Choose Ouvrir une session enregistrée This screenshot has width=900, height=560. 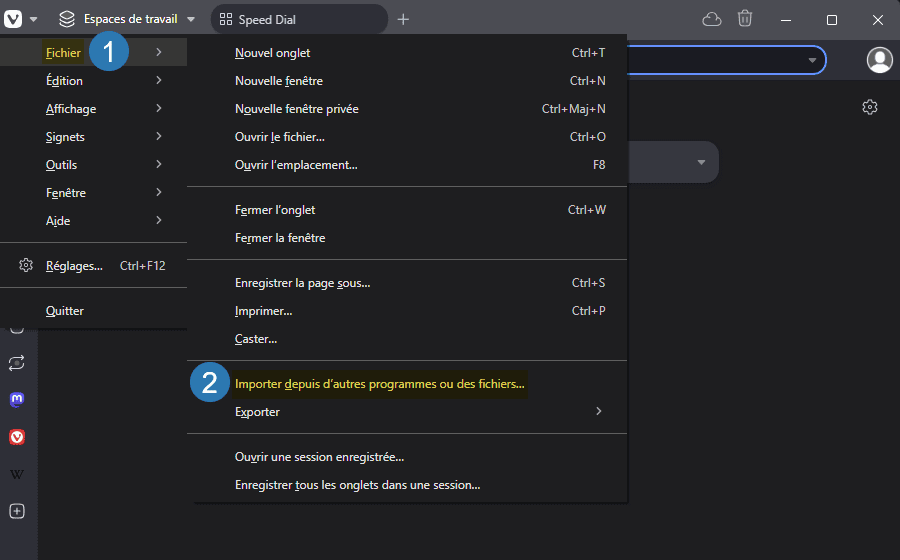[407, 457]
